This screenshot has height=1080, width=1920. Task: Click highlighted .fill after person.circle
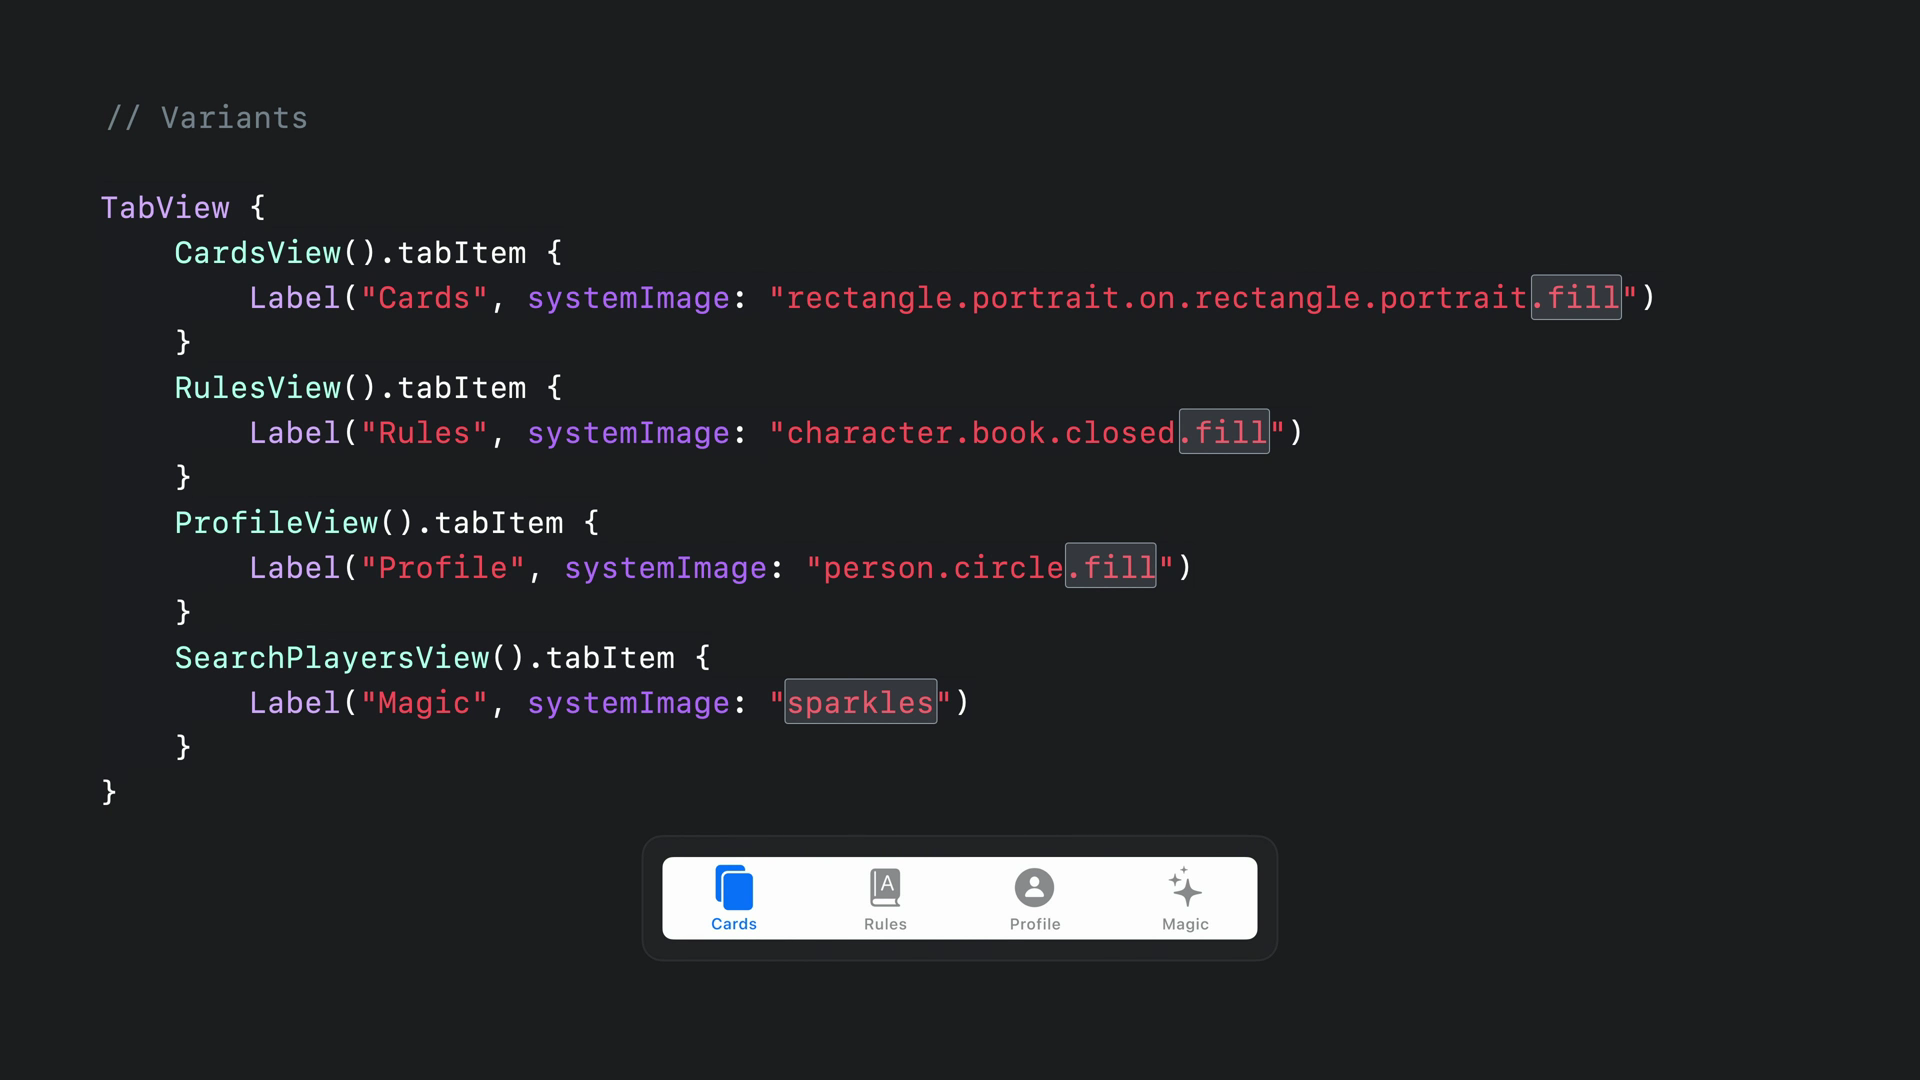point(1110,568)
